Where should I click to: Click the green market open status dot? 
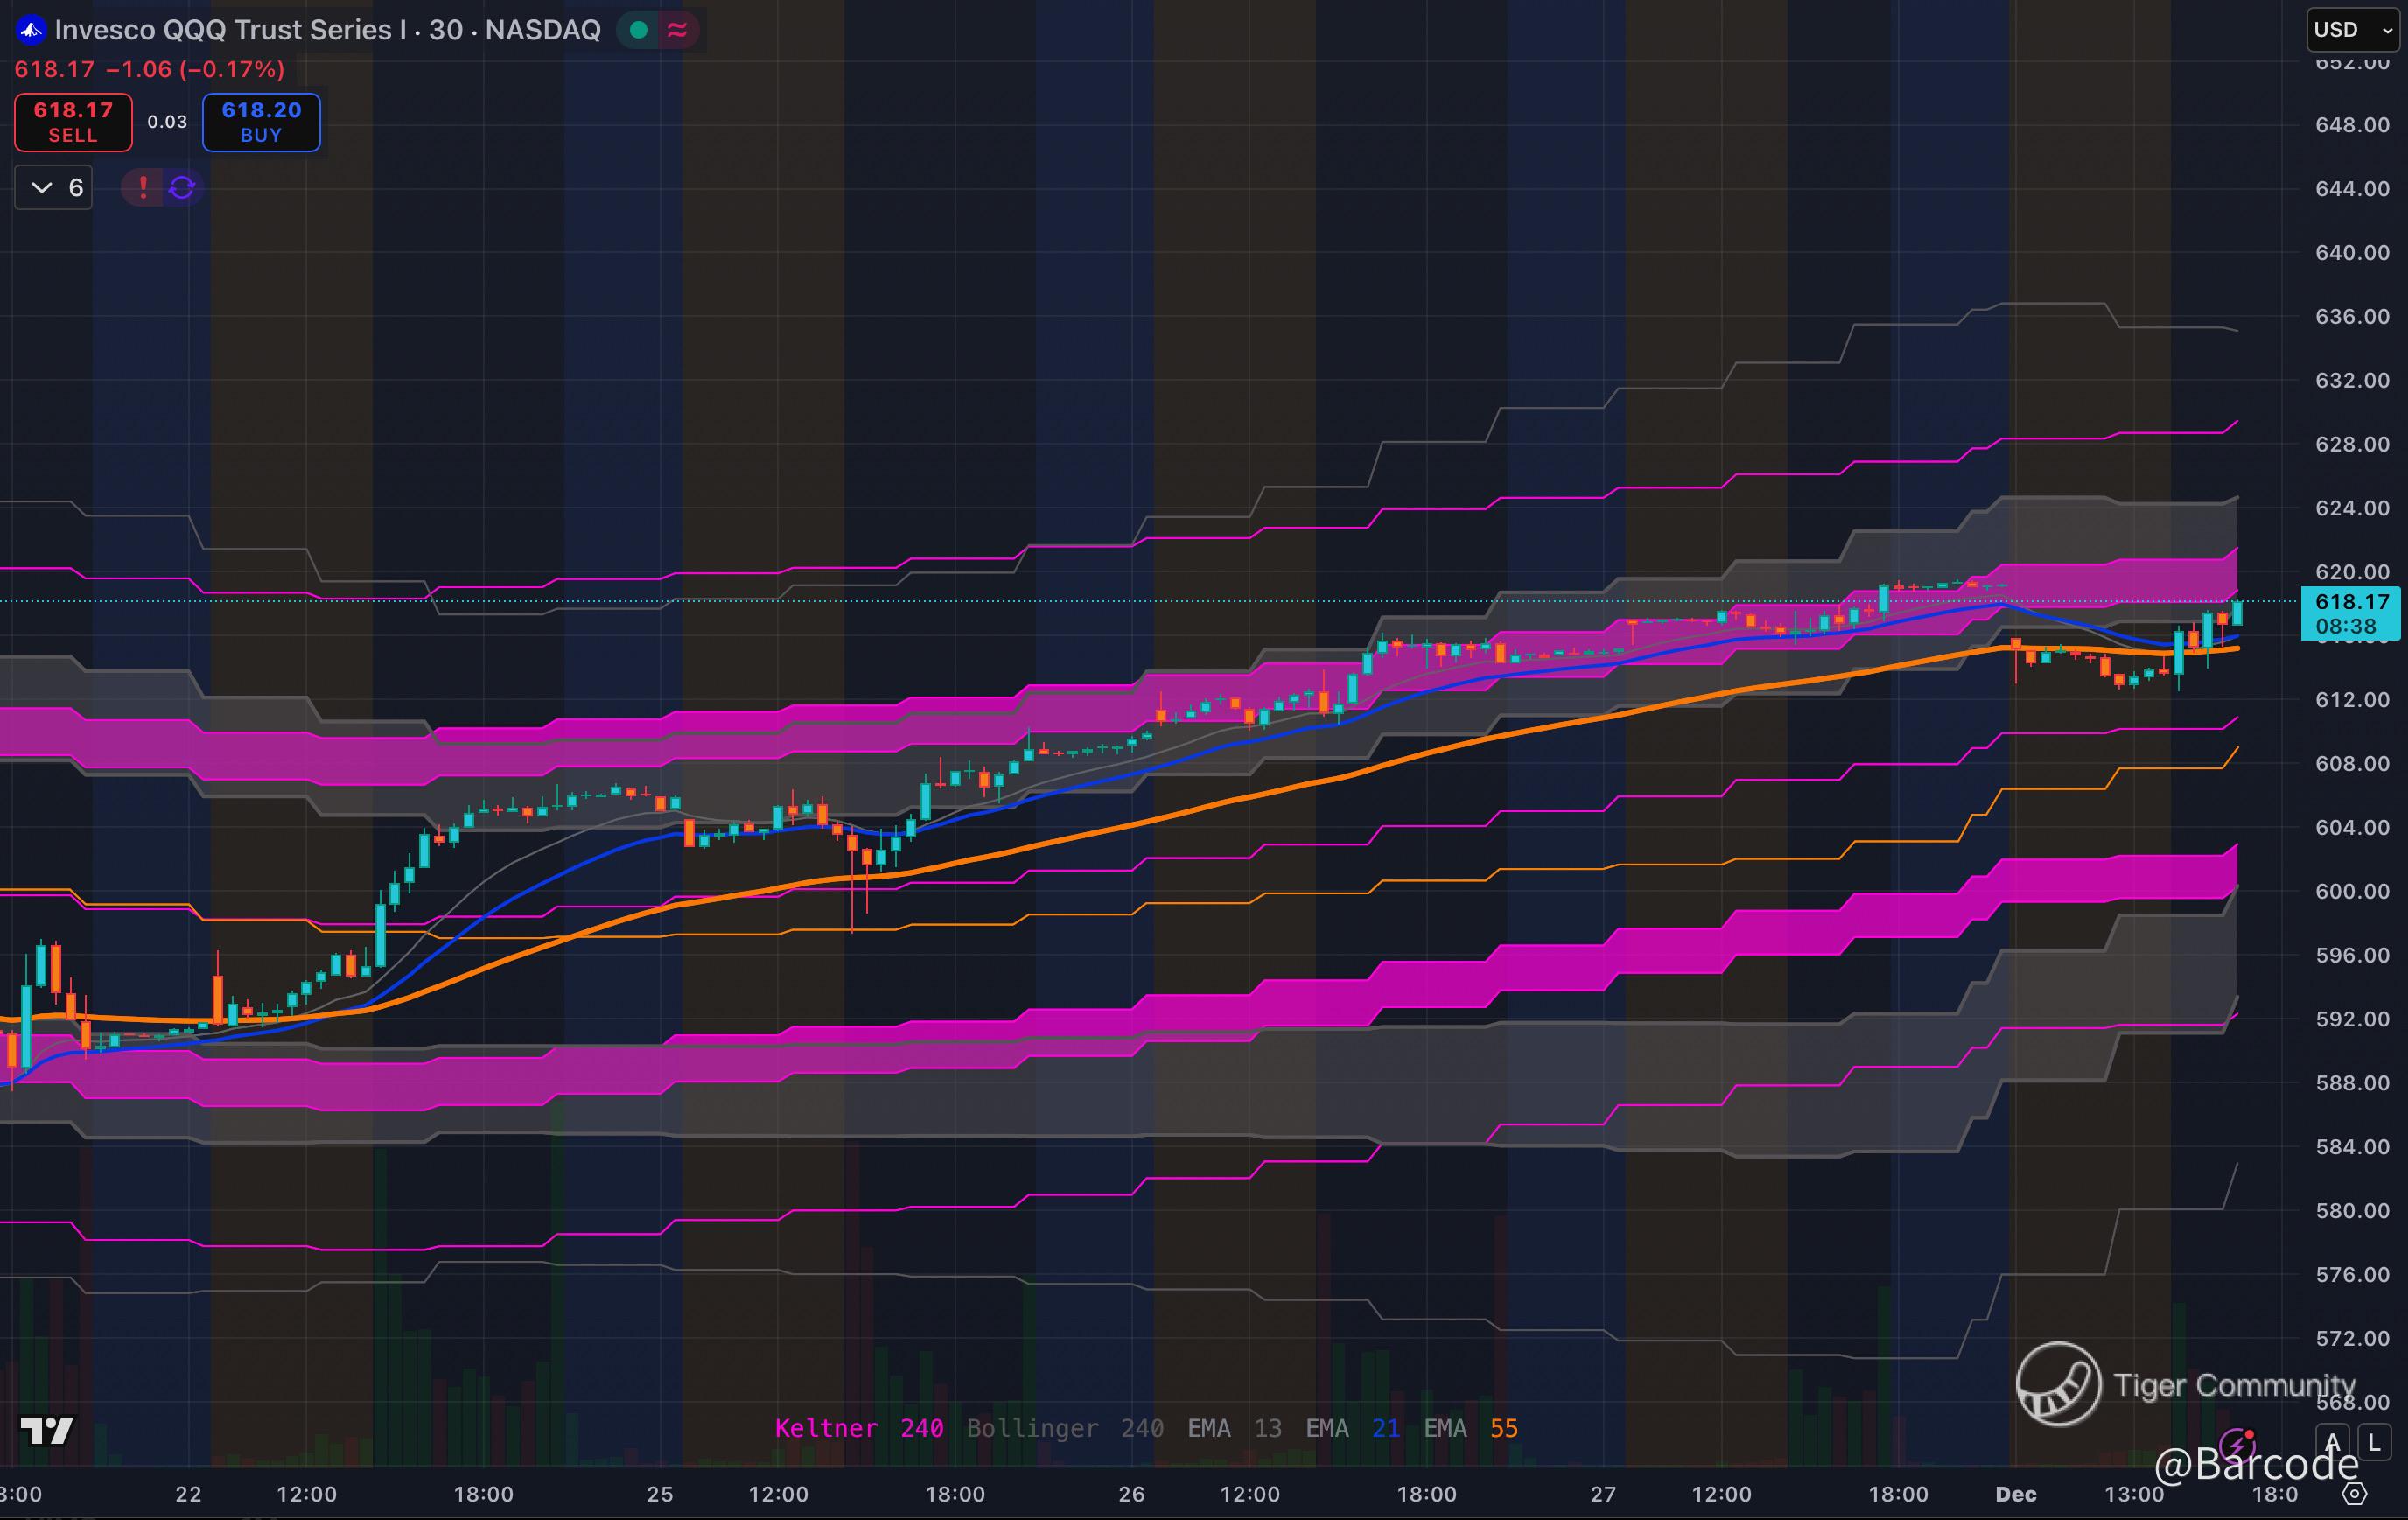639,30
